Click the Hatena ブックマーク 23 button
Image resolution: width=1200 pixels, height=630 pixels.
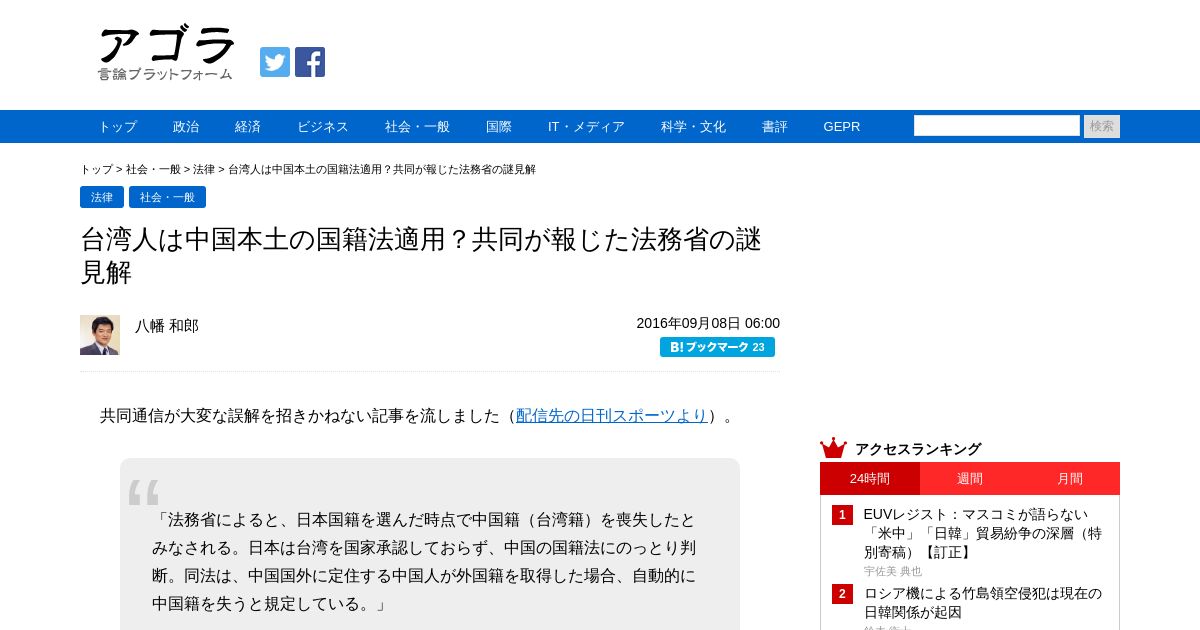717,347
